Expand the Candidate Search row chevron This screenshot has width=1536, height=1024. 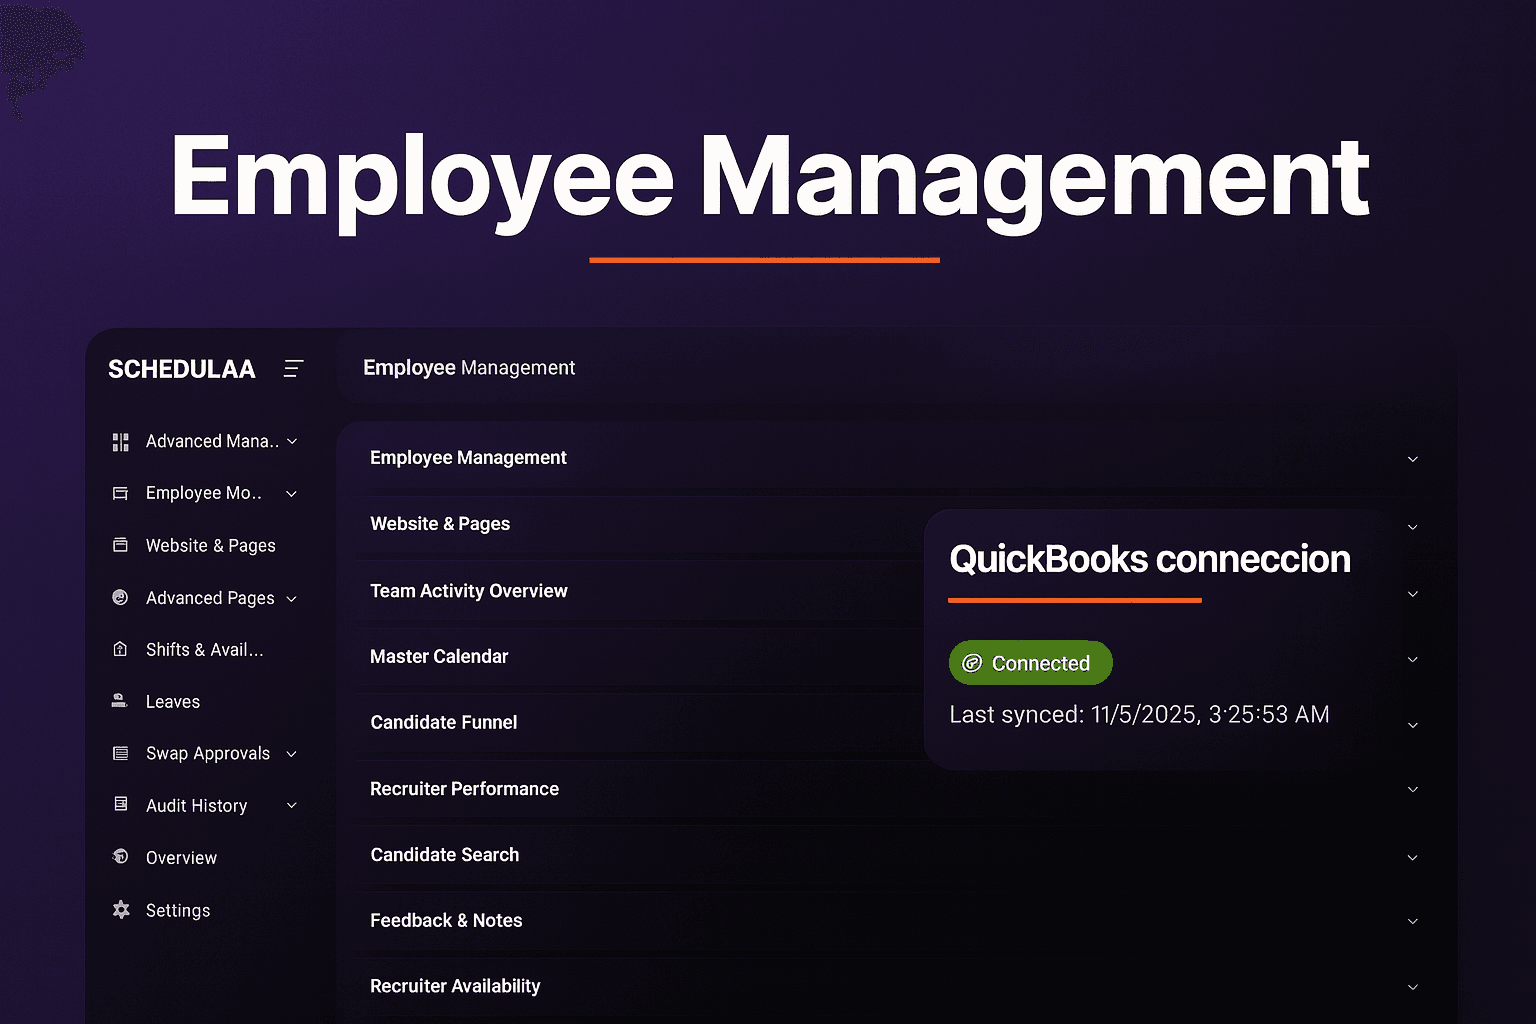click(1413, 858)
